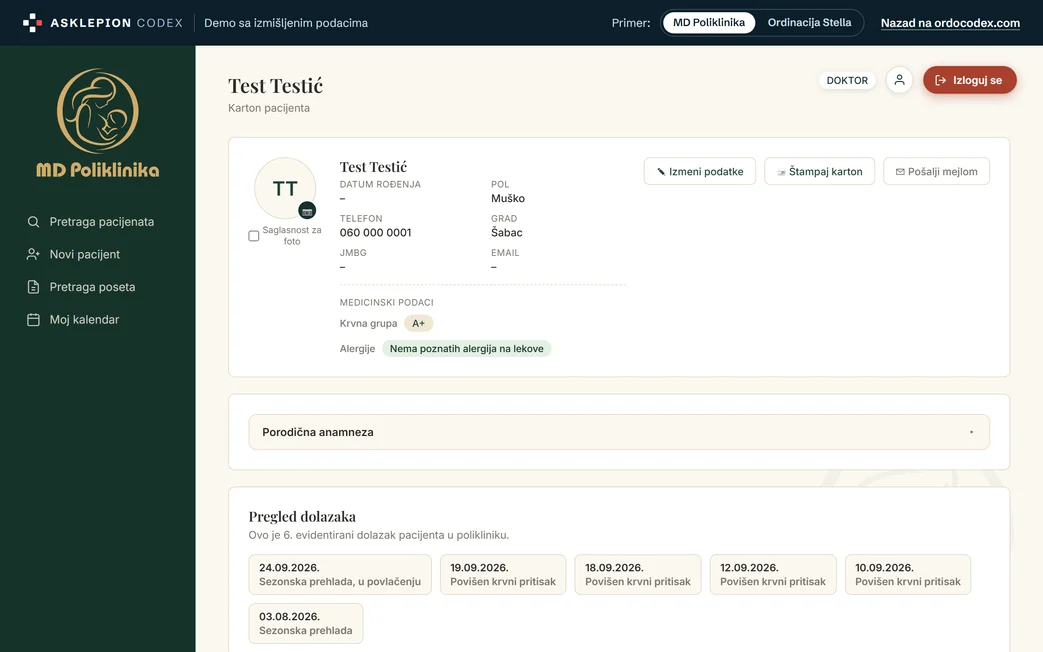Viewport: 1043px width, 652px height.
Task: Click the city value Šabac
Action: [507, 233]
